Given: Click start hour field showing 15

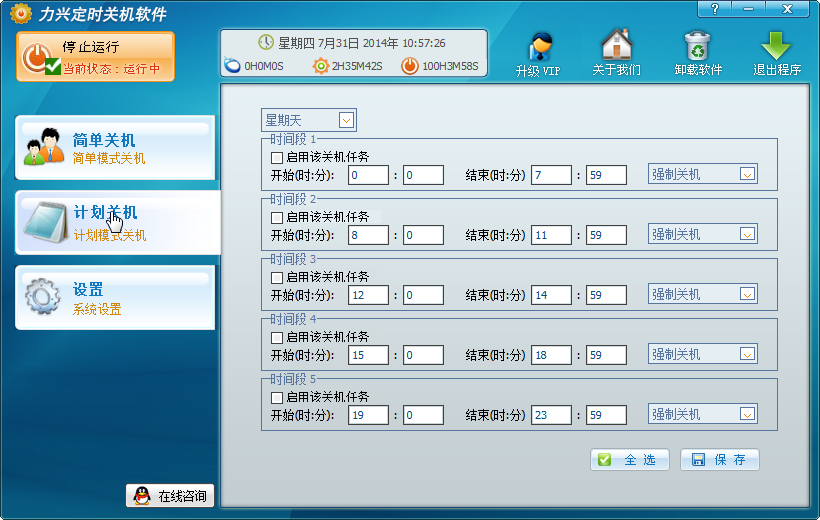Looking at the screenshot, I should (368, 355).
